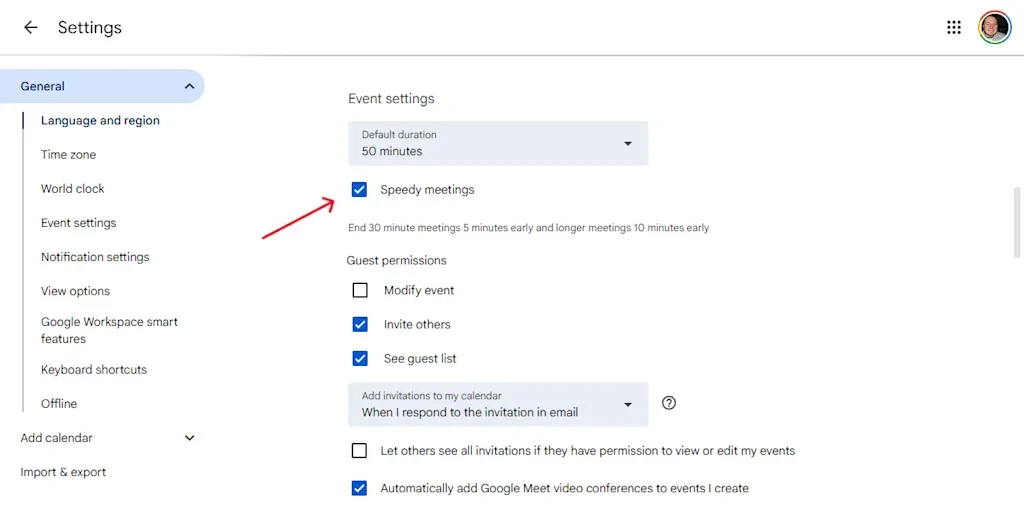Uncheck the See guest list checkbox
Image resolution: width=1024 pixels, height=512 pixels.
coord(360,359)
